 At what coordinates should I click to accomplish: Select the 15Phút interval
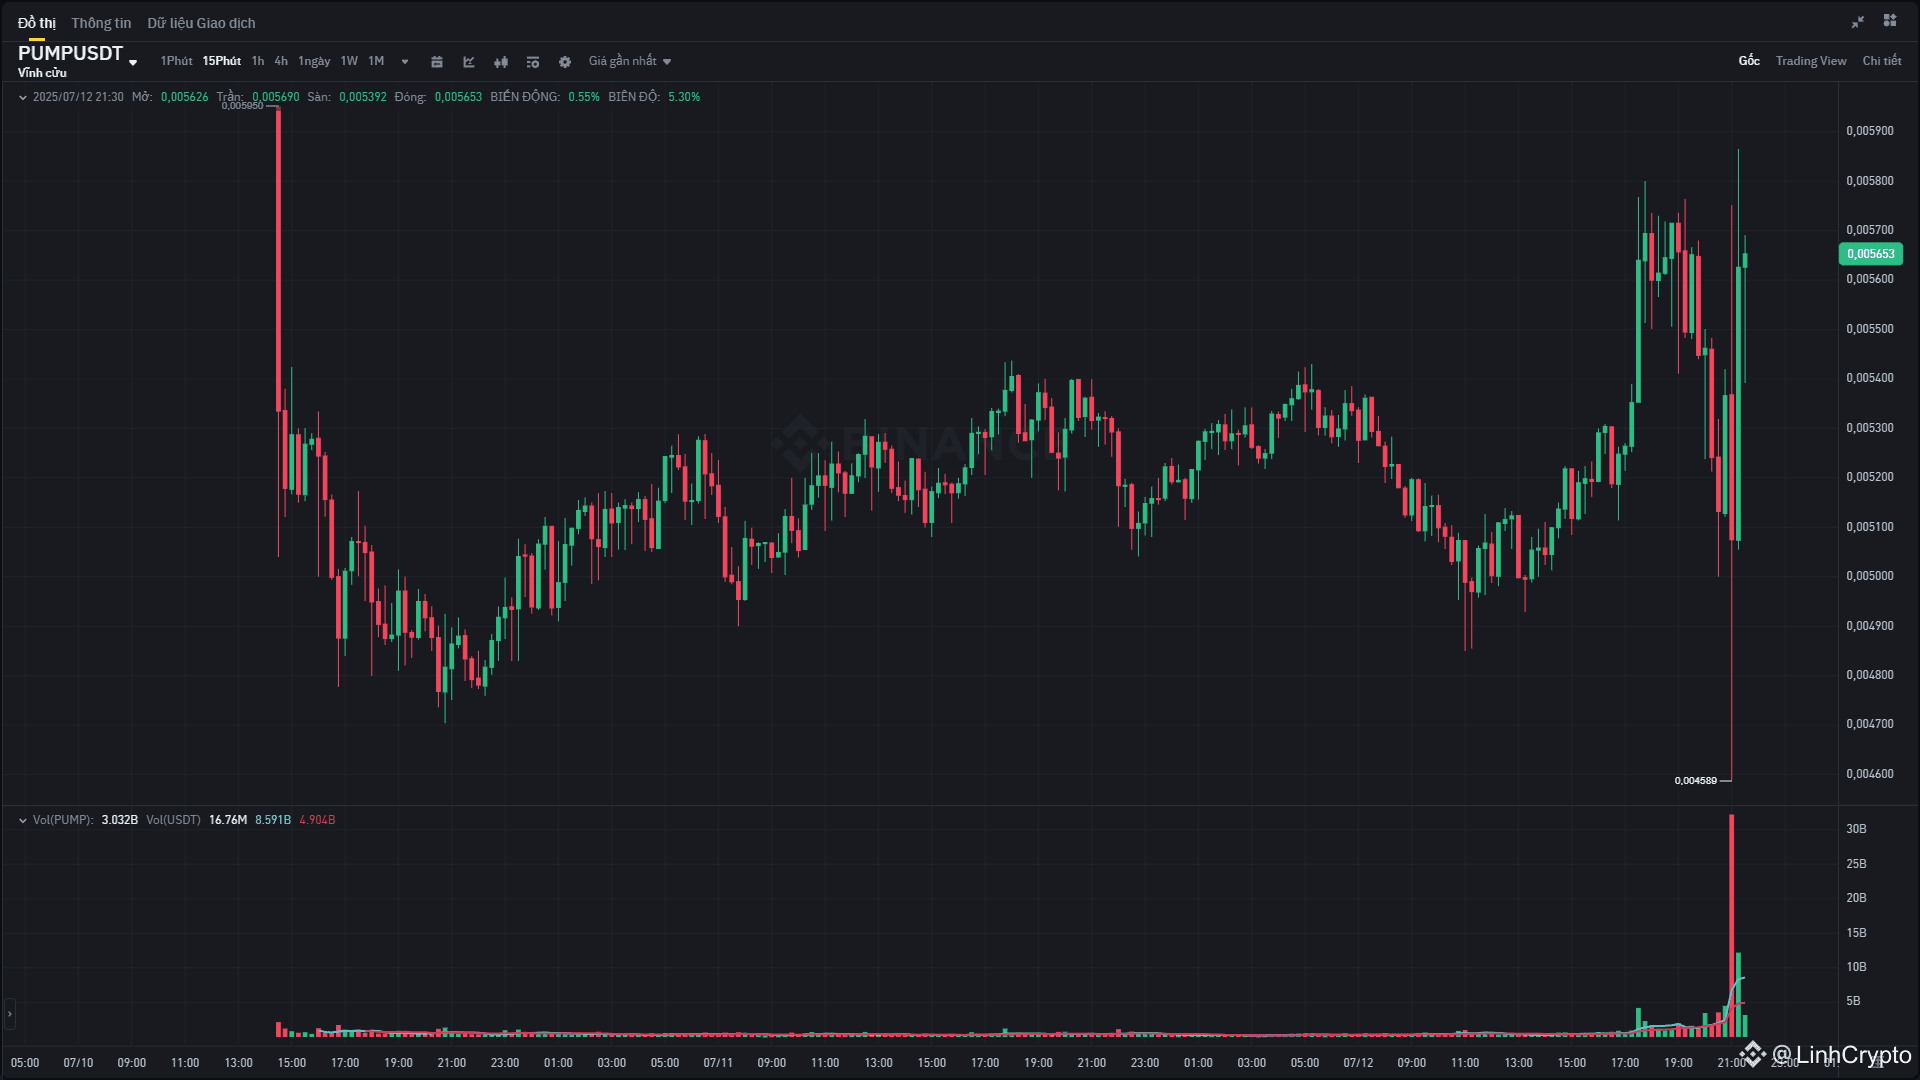(222, 61)
